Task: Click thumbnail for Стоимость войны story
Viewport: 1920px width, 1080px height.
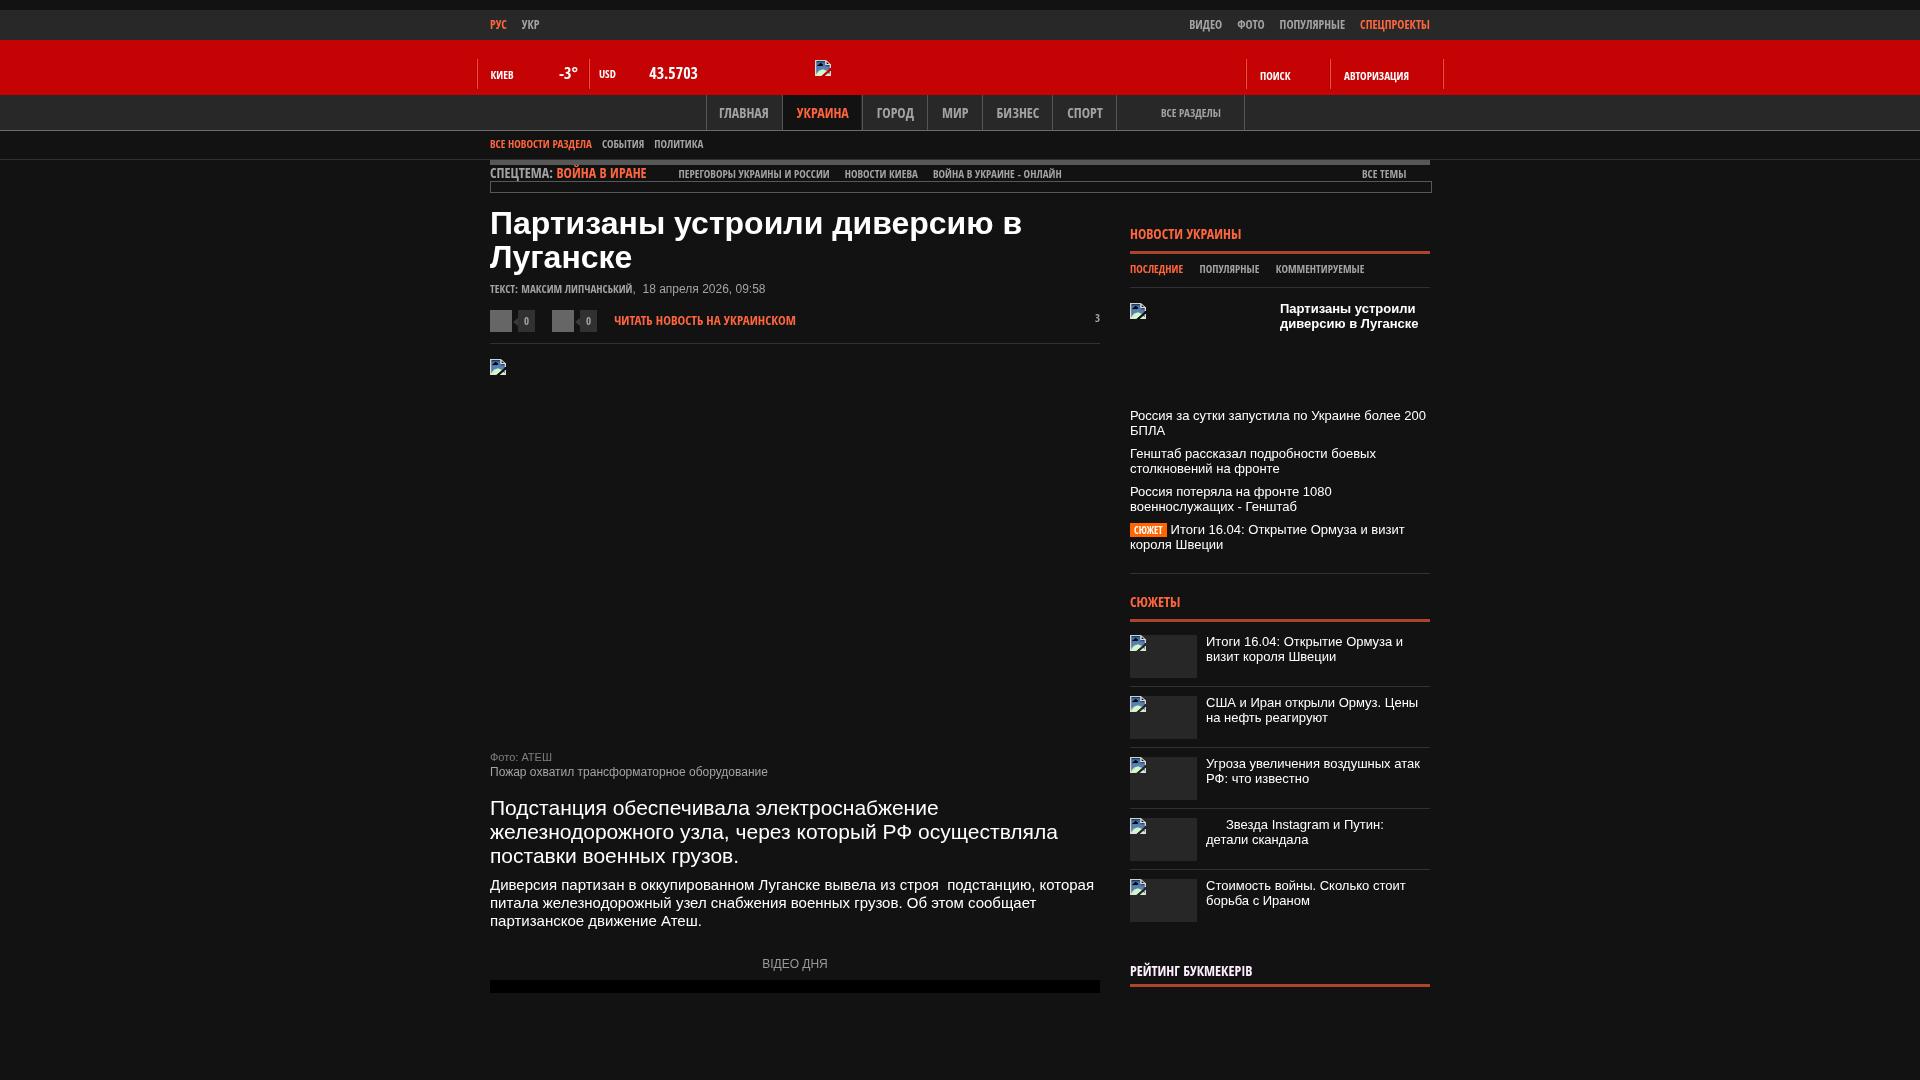Action: (1163, 900)
